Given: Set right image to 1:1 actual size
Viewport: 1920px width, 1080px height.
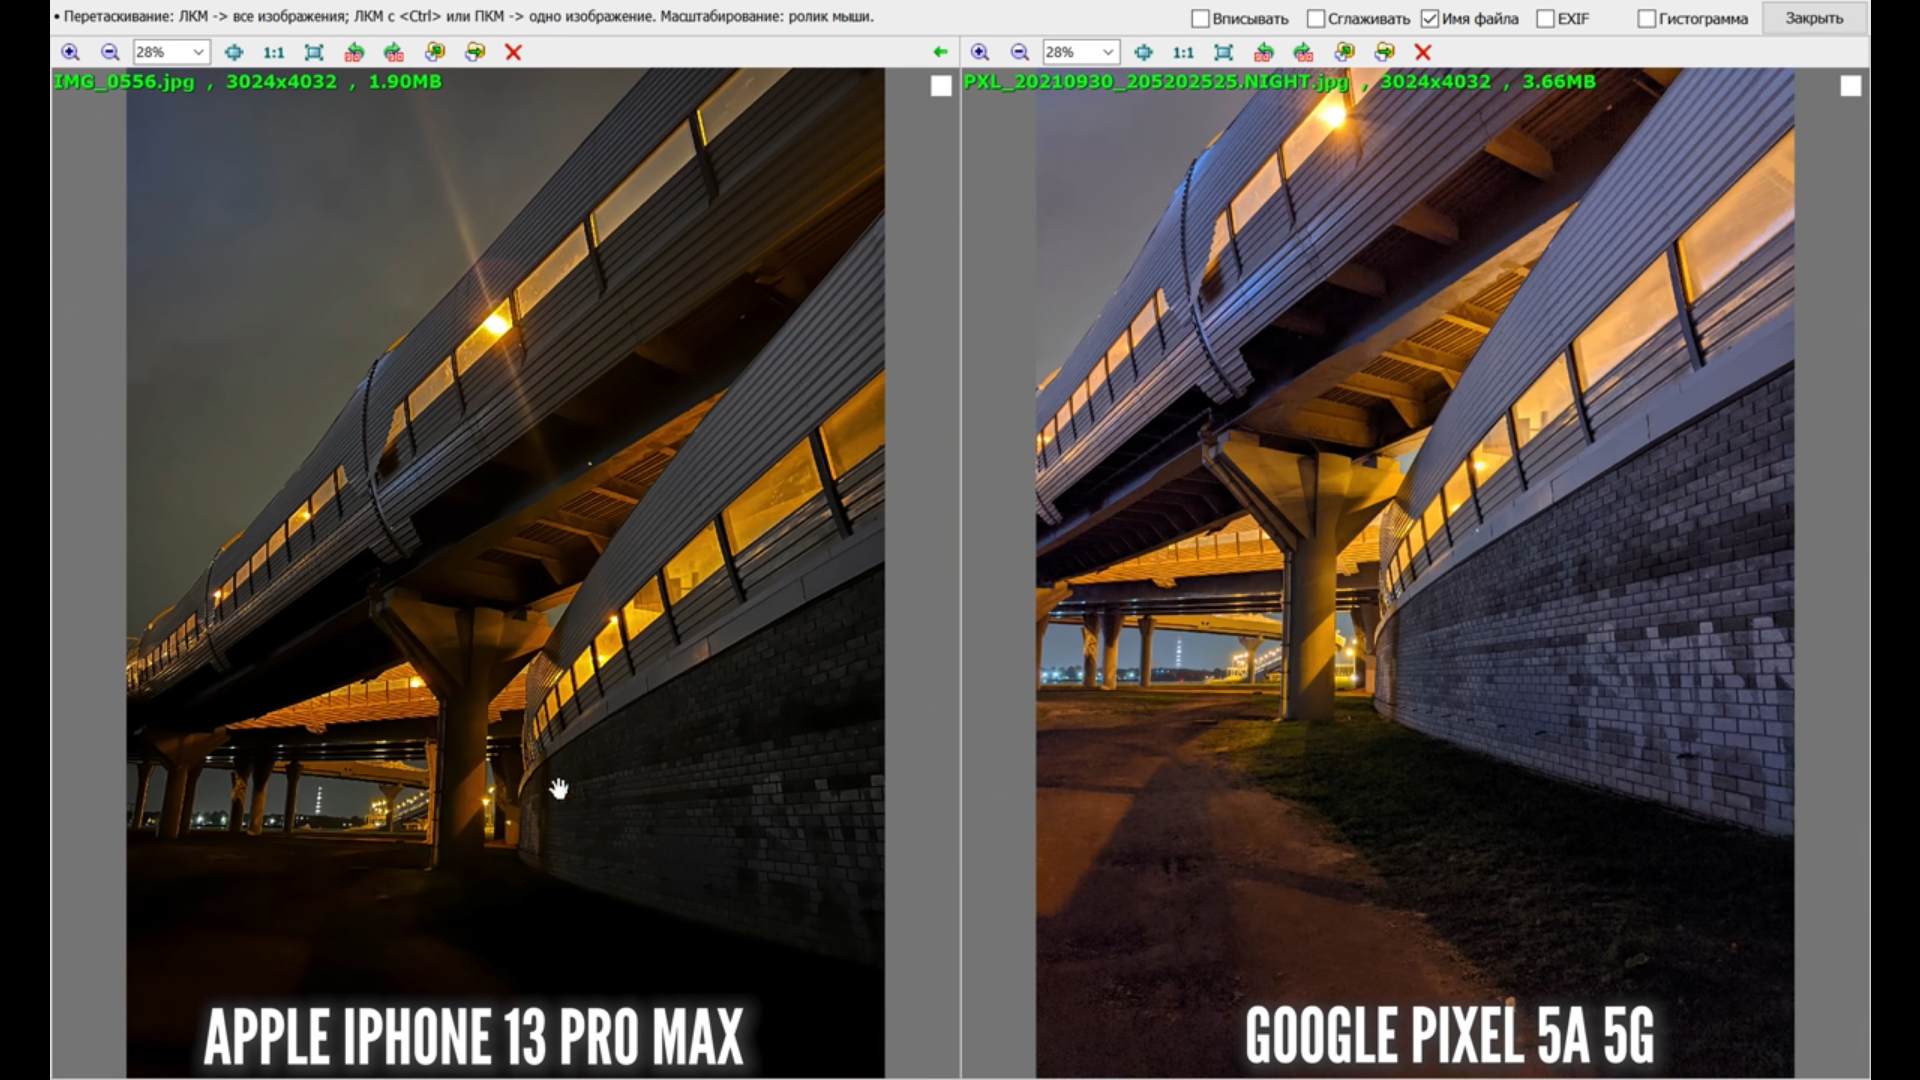Looking at the screenshot, I should click(1184, 52).
